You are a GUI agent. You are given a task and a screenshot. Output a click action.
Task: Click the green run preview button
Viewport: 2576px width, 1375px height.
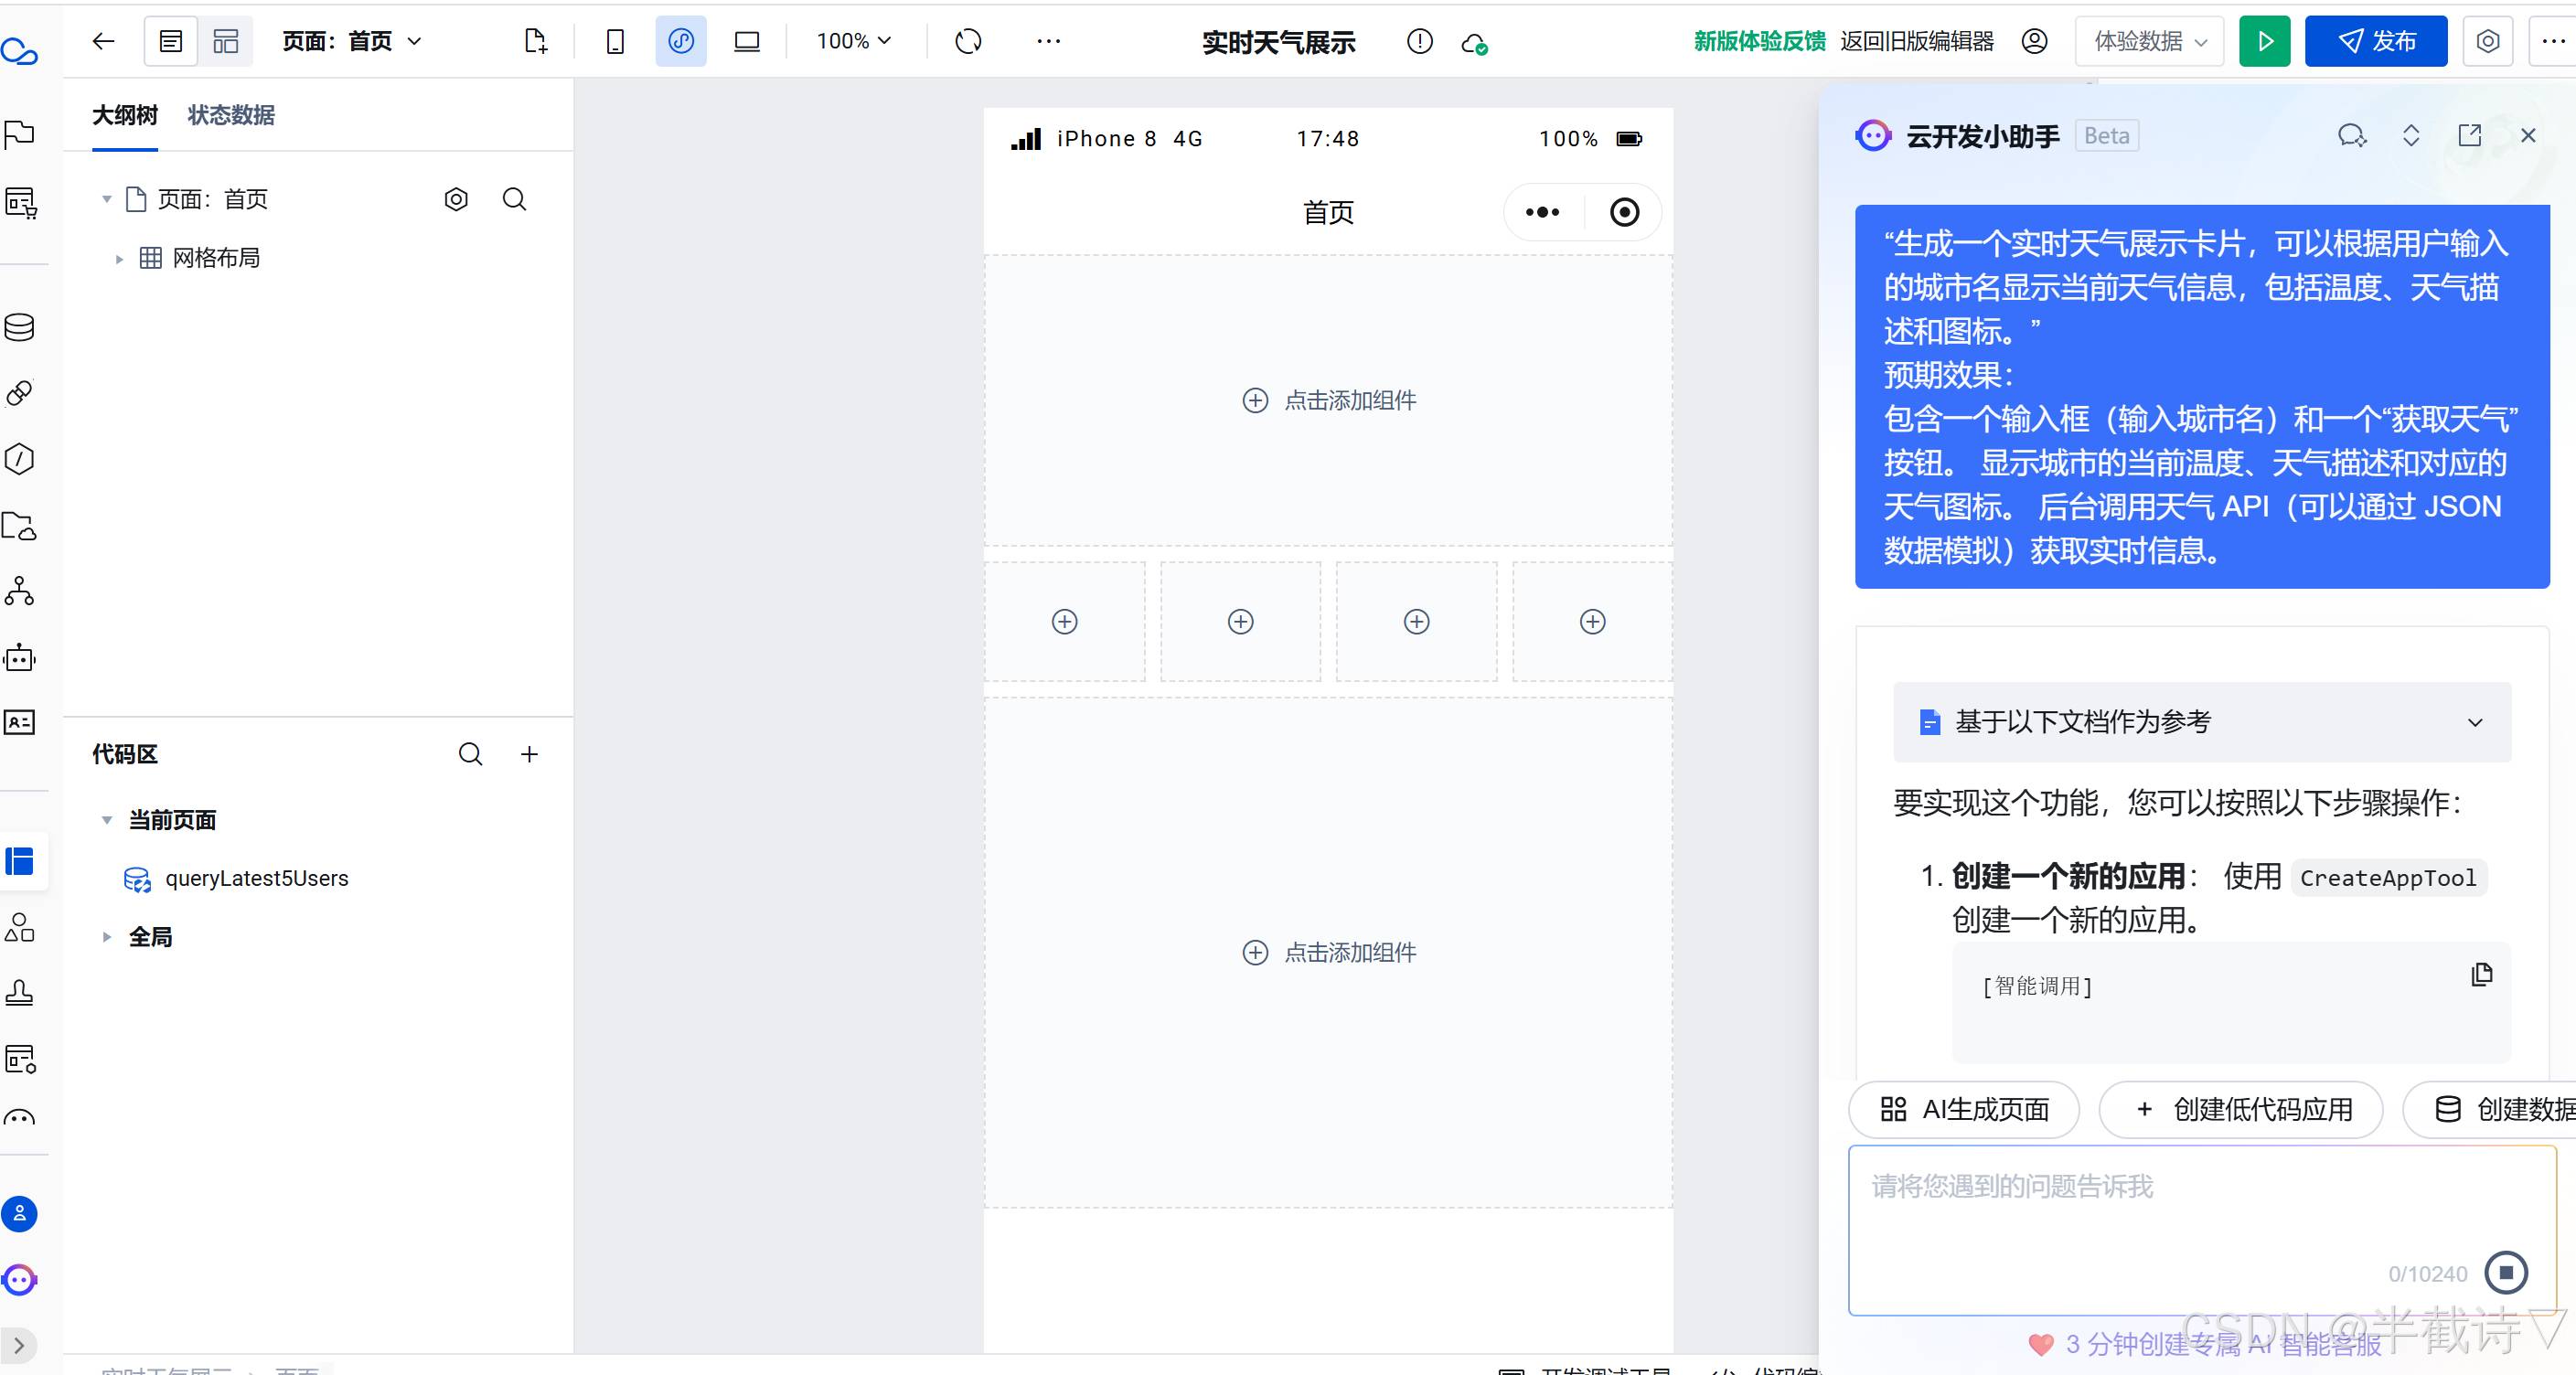point(2265,41)
